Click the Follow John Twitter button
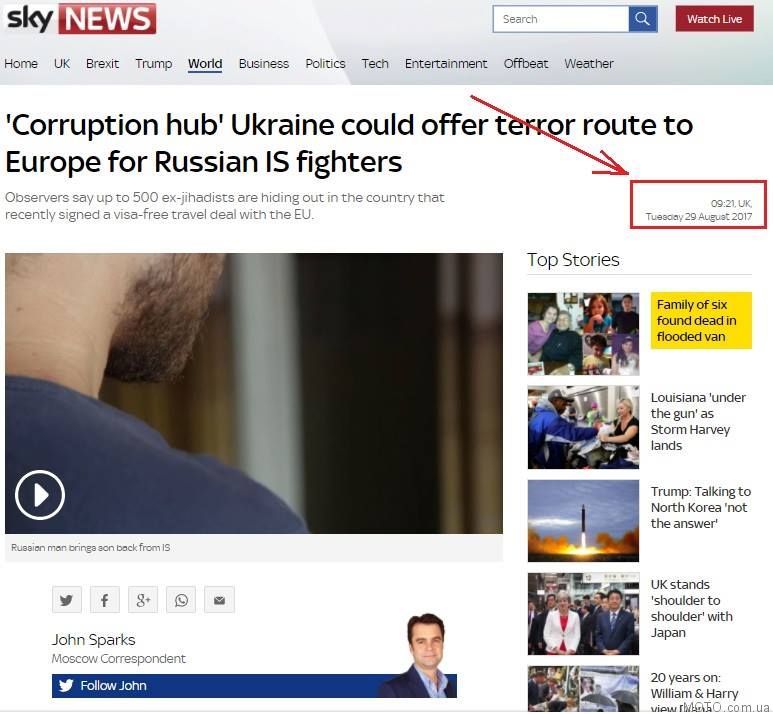The image size is (773, 714). click(x=254, y=685)
